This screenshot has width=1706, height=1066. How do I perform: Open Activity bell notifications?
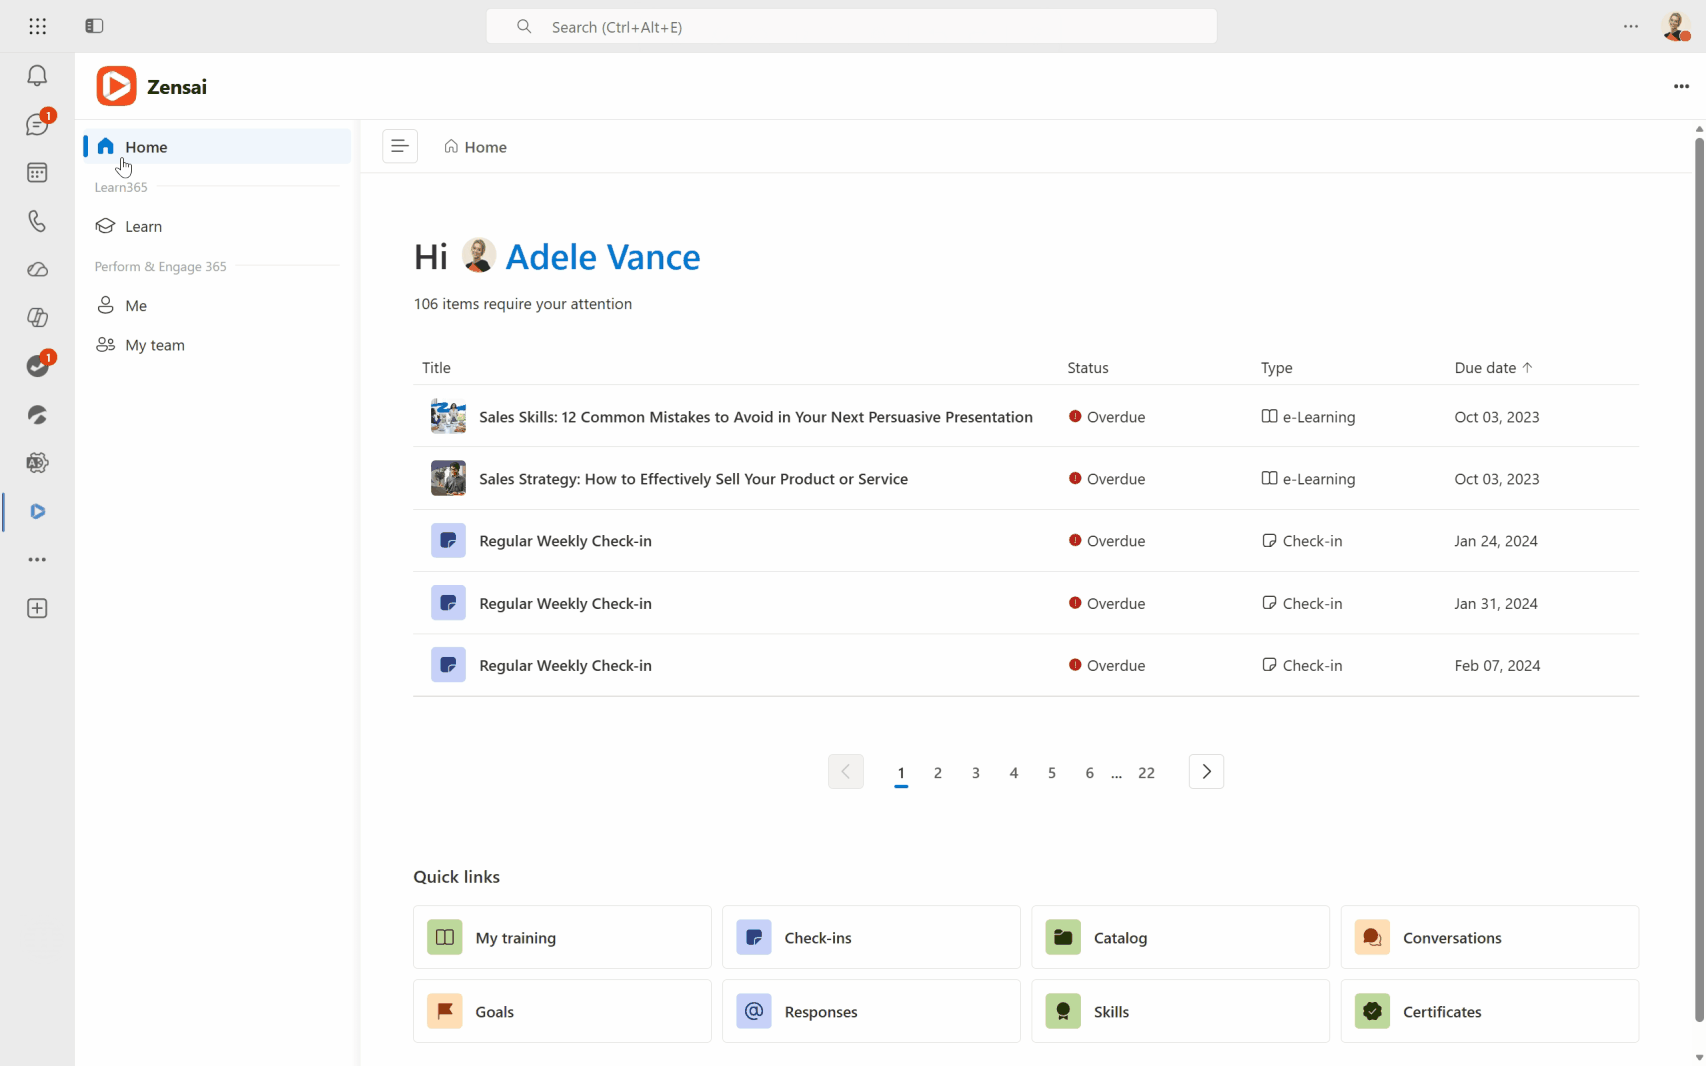(37, 76)
